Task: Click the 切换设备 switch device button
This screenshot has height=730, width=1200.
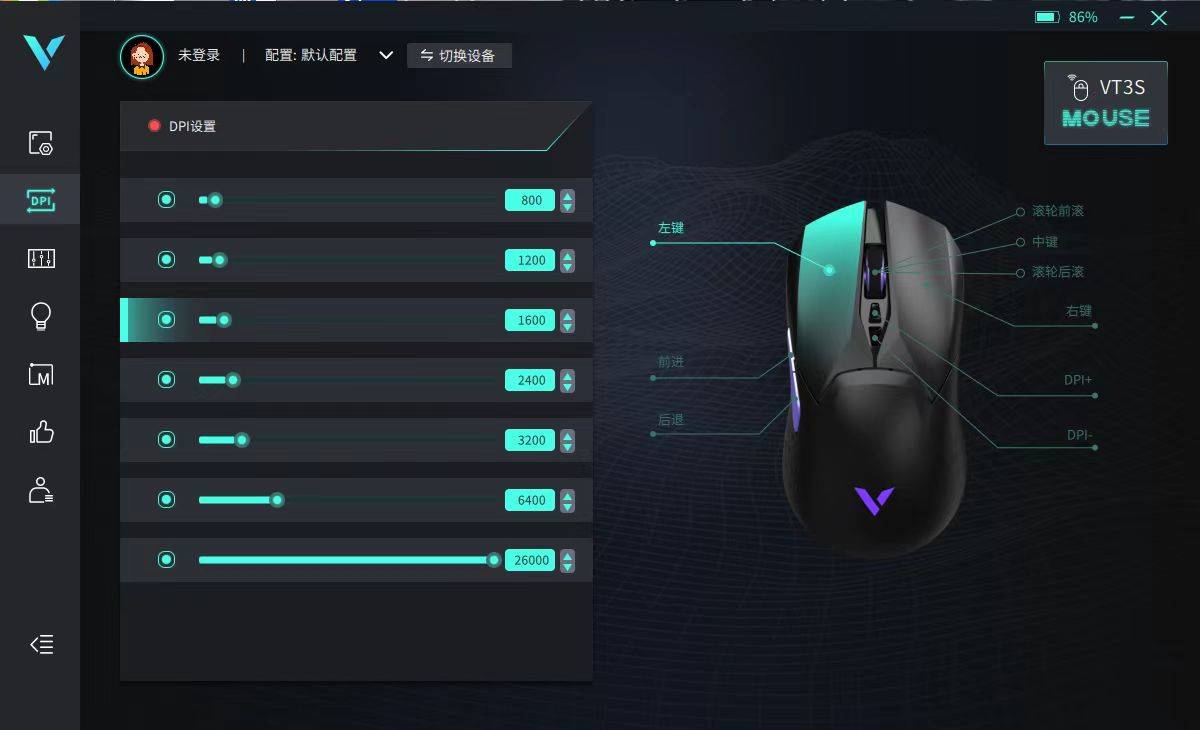Action: [x=459, y=56]
